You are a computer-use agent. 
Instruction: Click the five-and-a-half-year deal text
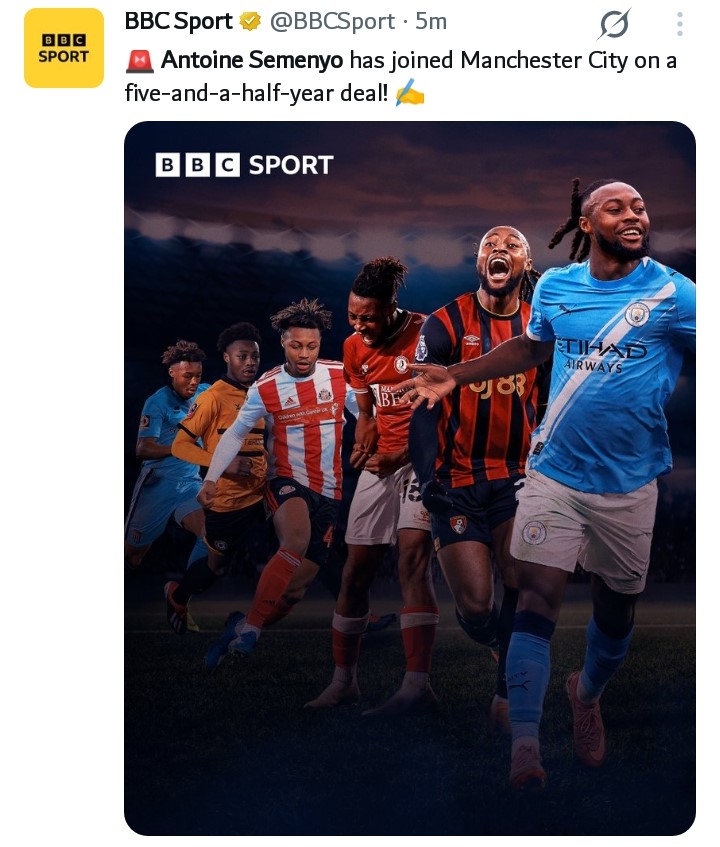256,93
